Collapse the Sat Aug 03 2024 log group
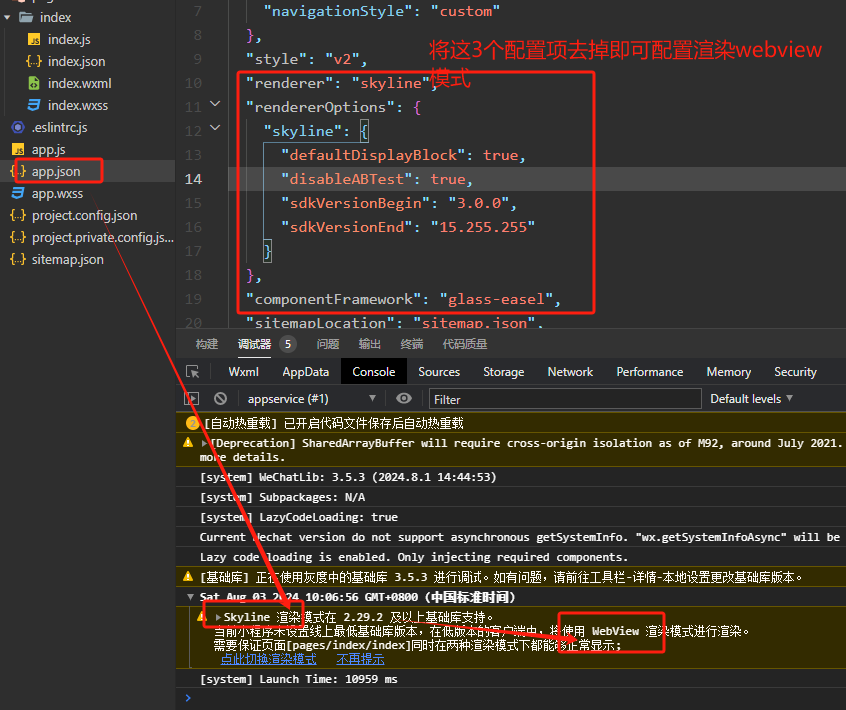Viewport: 846px width, 710px height. coord(190,597)
